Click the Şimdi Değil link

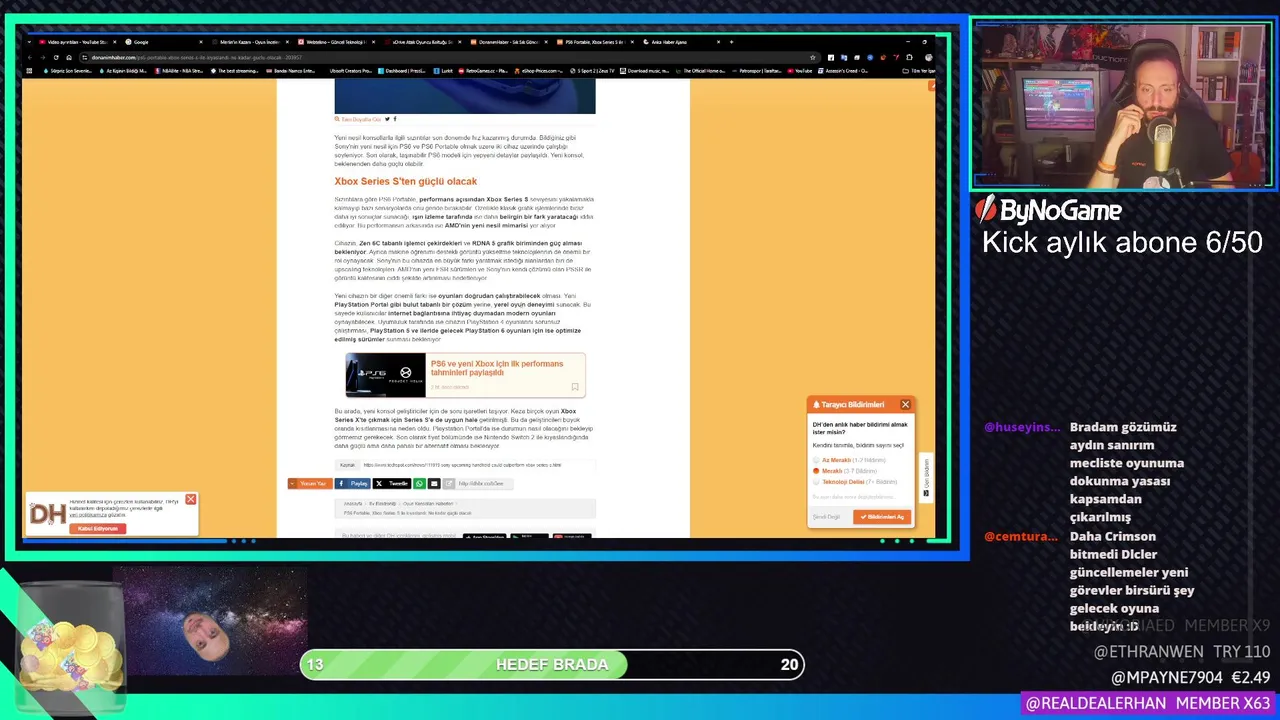[826, 517]
